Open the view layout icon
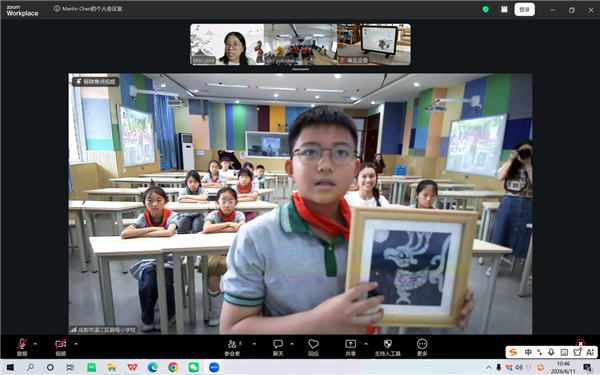The image size is (600, 375). 504,10
